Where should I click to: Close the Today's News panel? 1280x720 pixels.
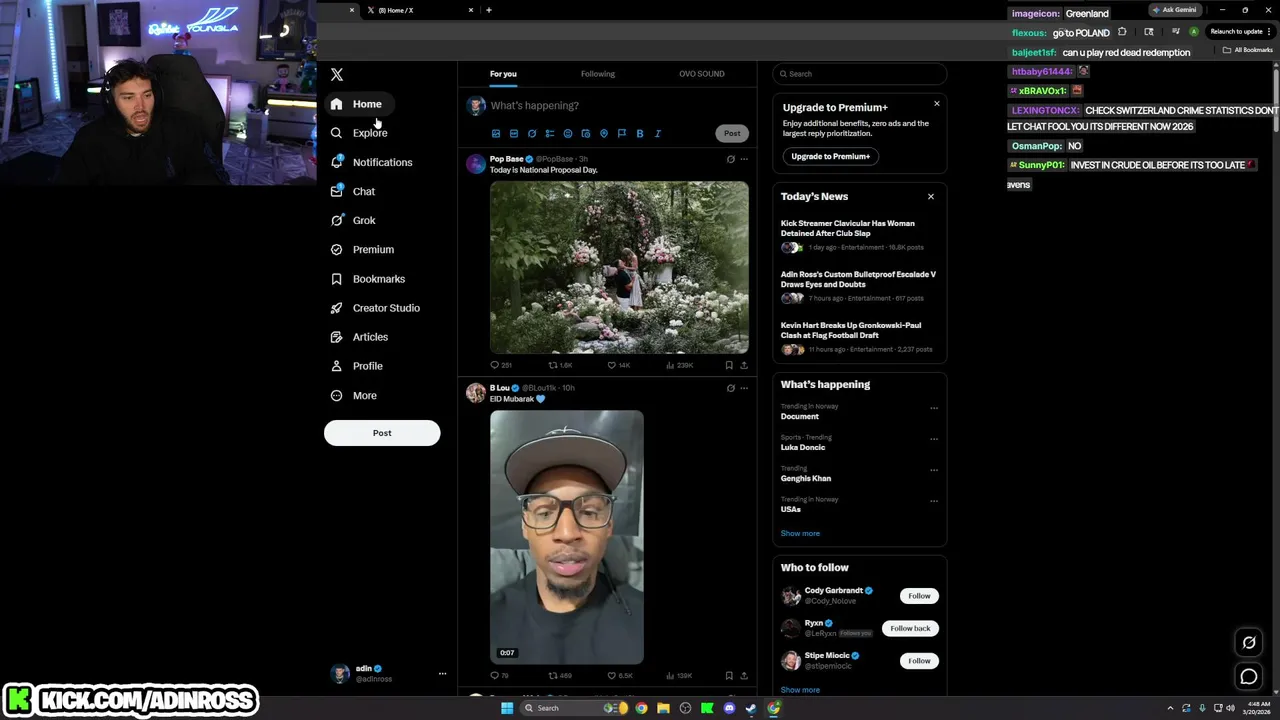click(931, 197)
